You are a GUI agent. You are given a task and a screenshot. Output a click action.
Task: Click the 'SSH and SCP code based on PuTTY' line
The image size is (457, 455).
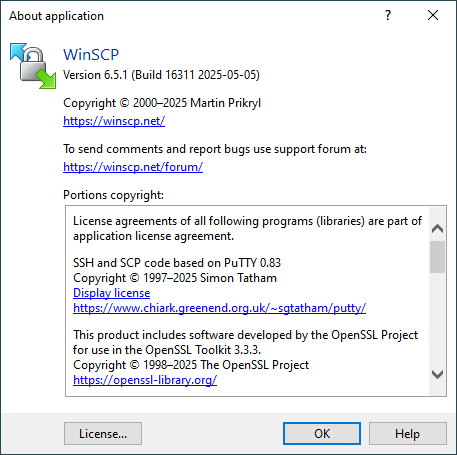point(177,263)
